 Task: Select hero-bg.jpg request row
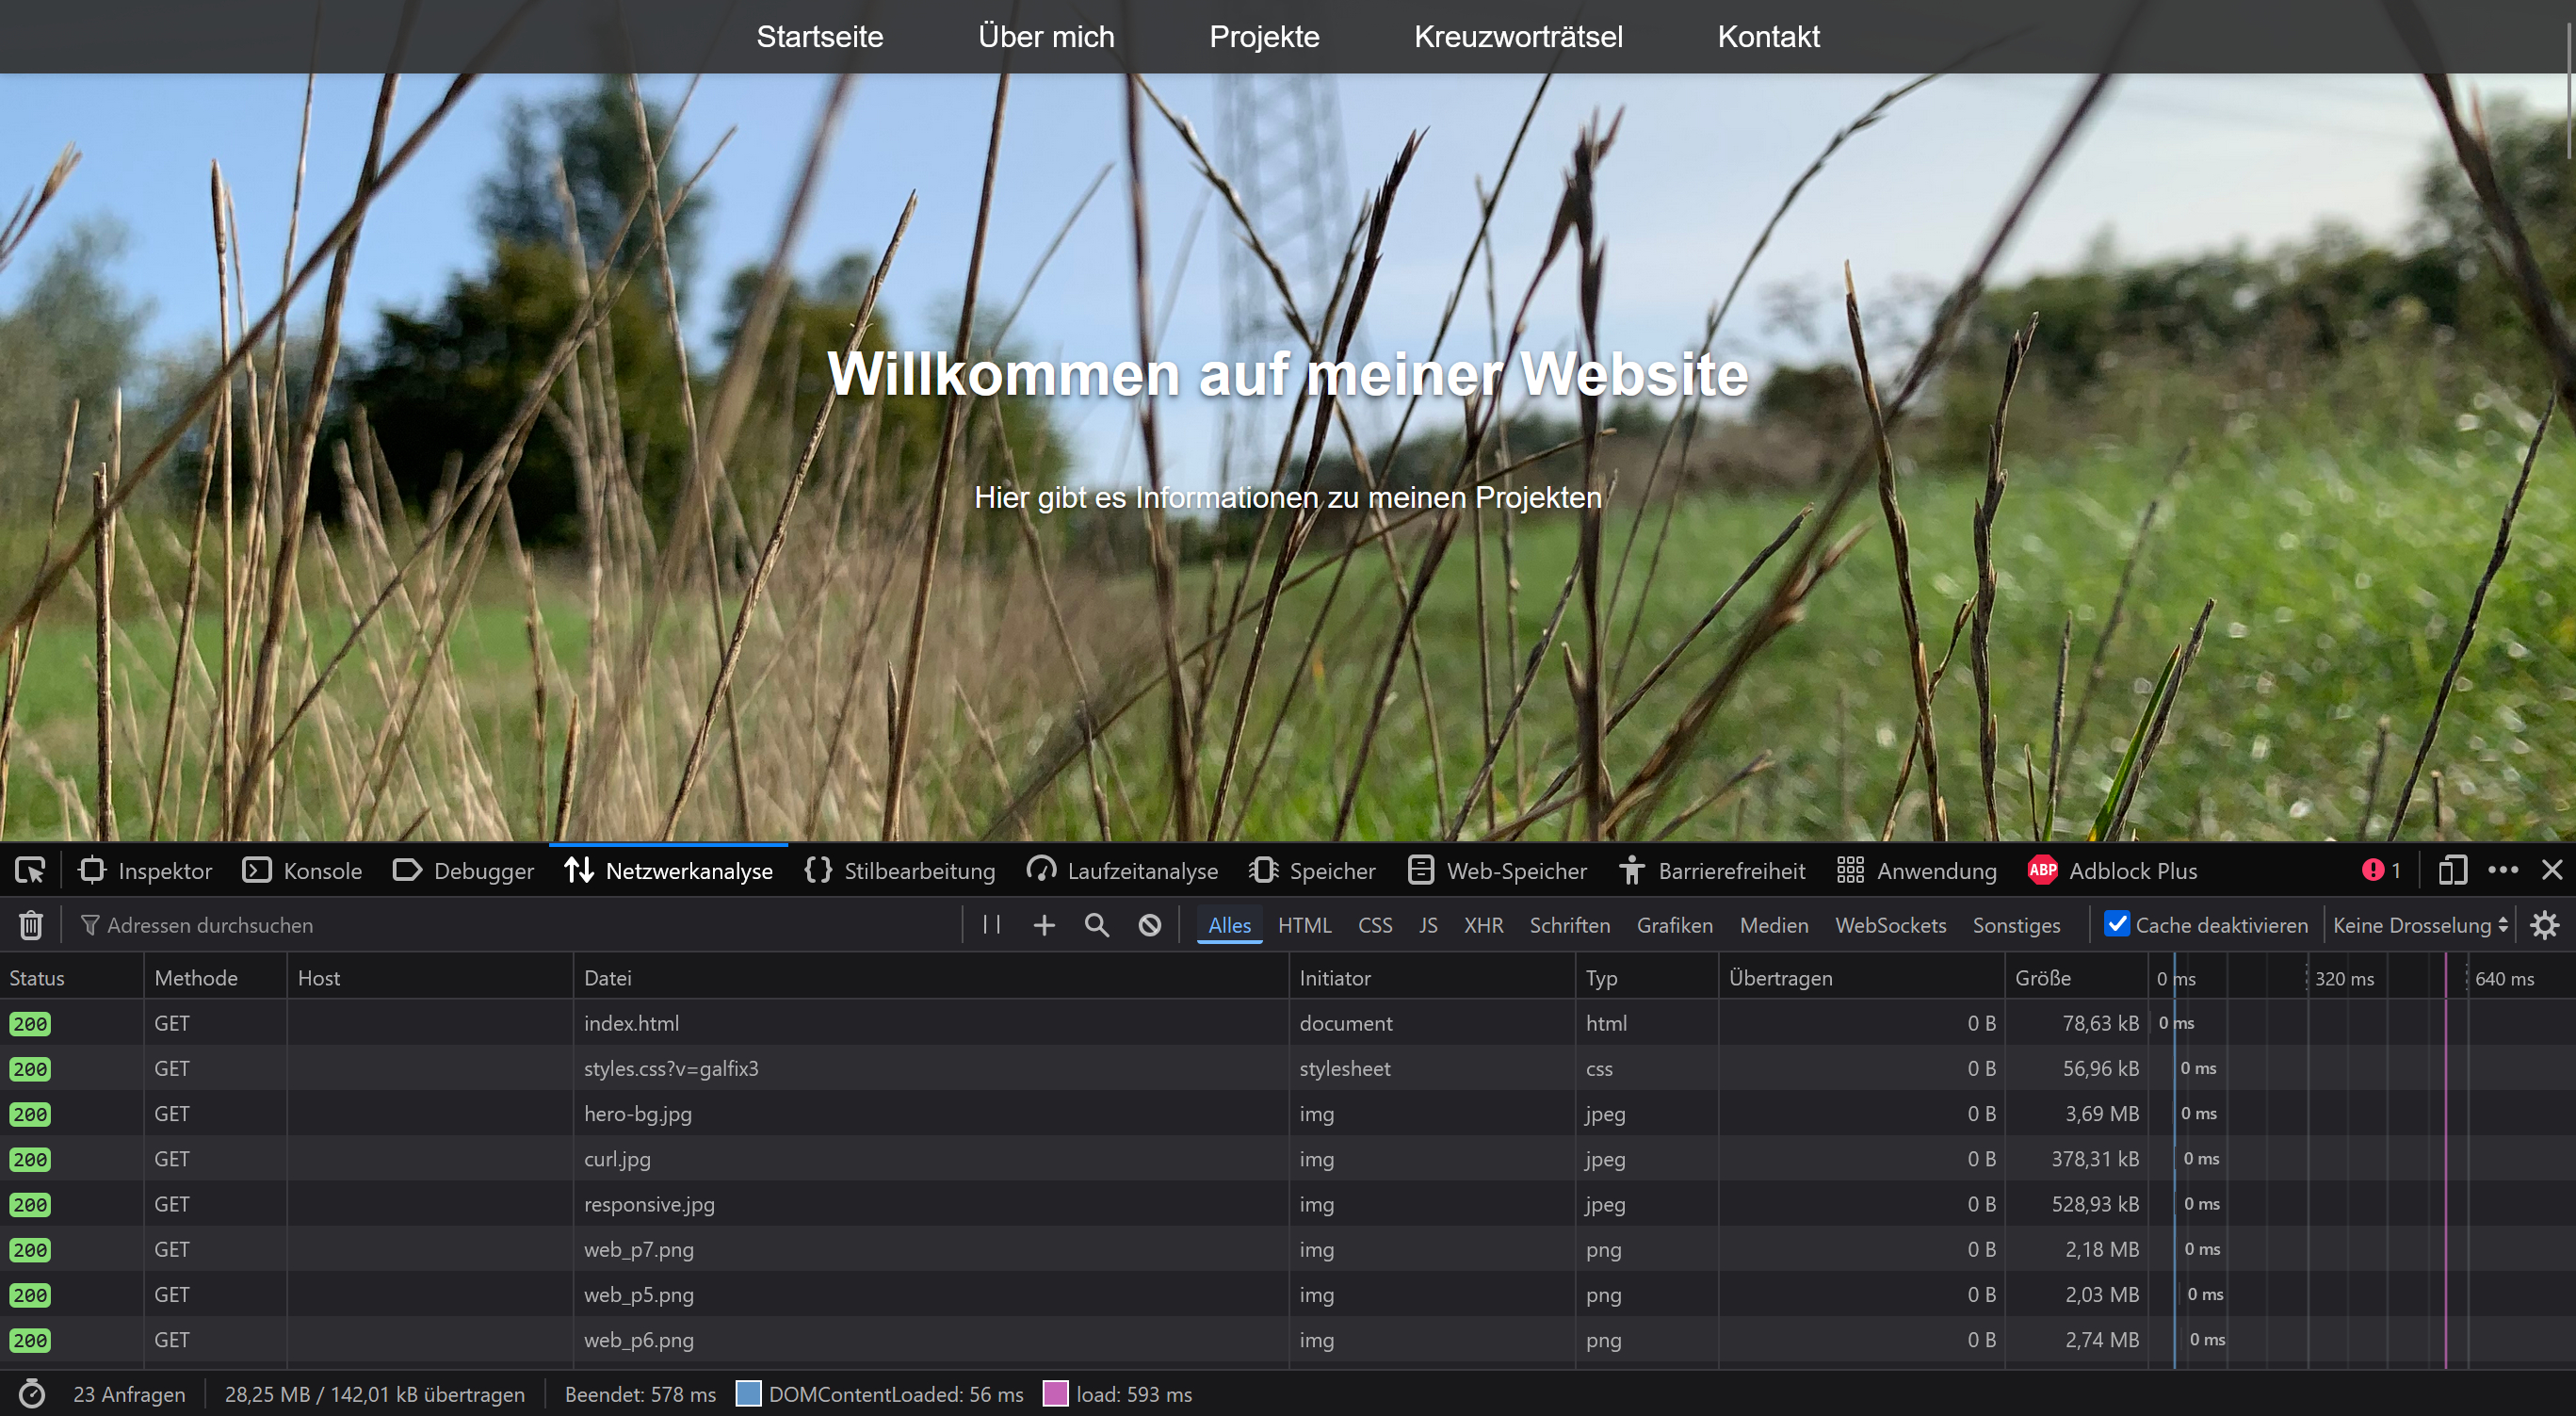click(x=638, y=1114)
